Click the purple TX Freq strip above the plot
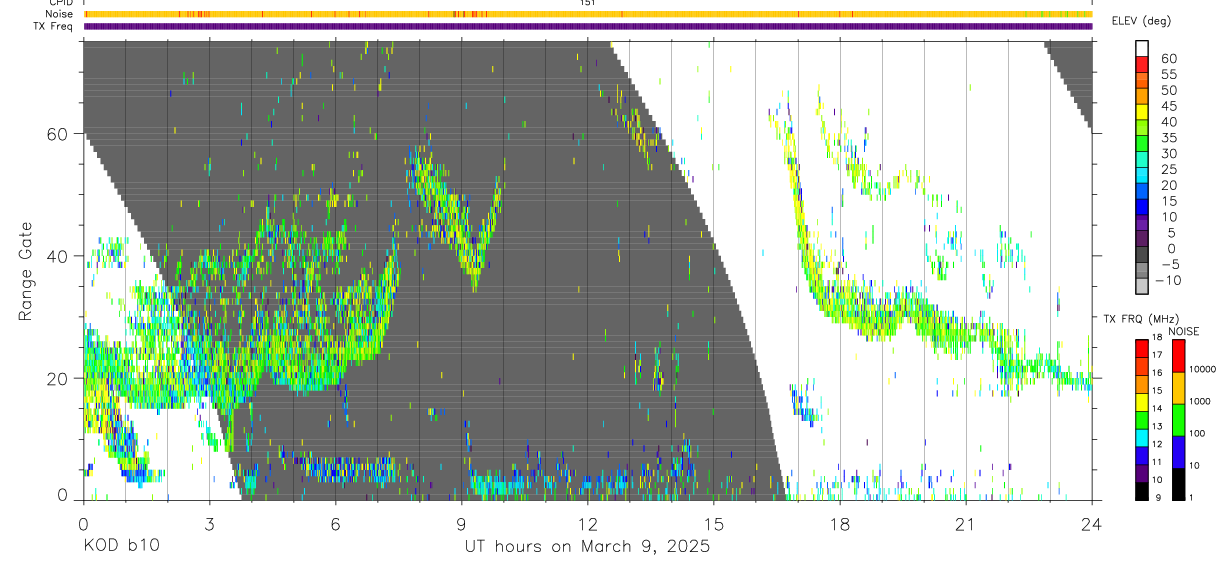1228x567 pixels. [588, 26]
